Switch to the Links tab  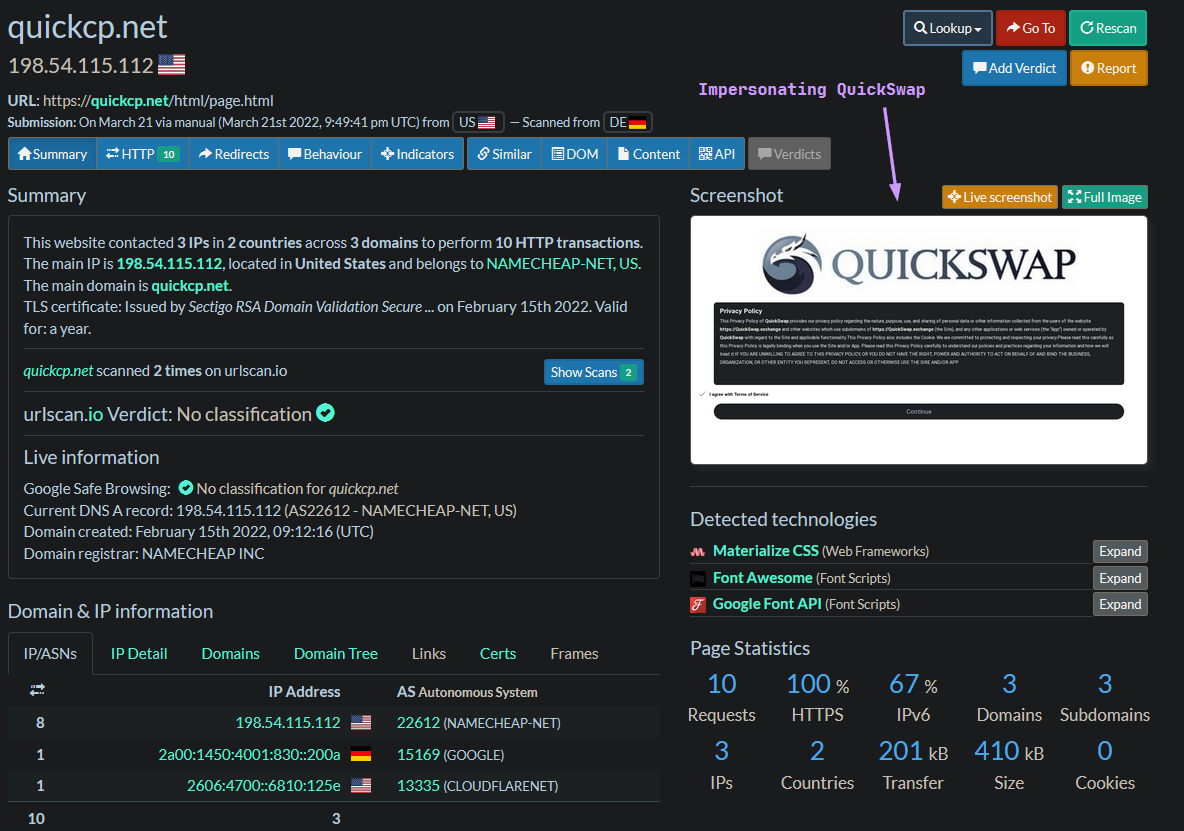pyautogui.click(x=429, y=654)
